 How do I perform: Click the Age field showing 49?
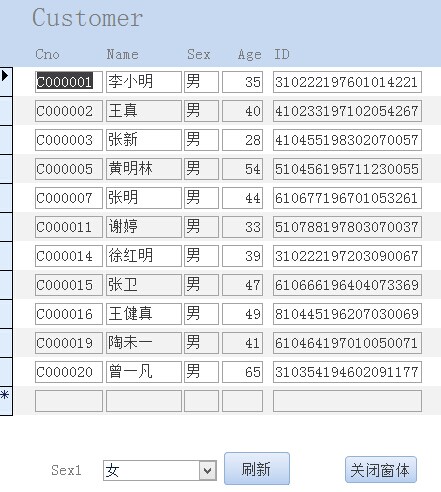tap(242, 314)
